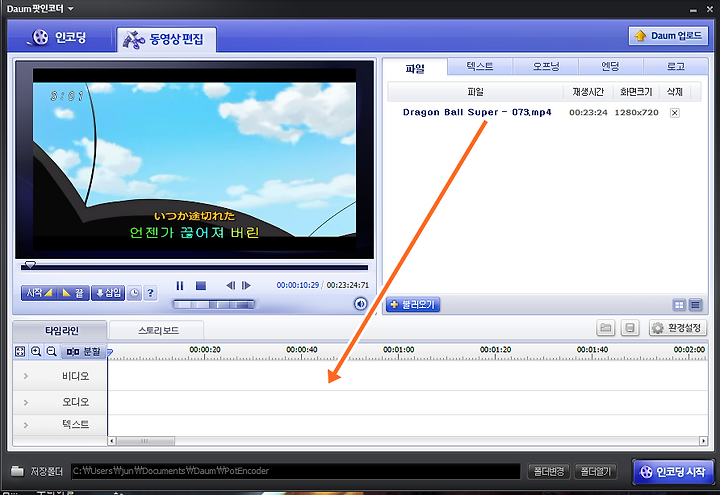The width and height of the screenshot is (720, 495).
Task: Set the 끝 end marker
Action: [x=73, y=293]
